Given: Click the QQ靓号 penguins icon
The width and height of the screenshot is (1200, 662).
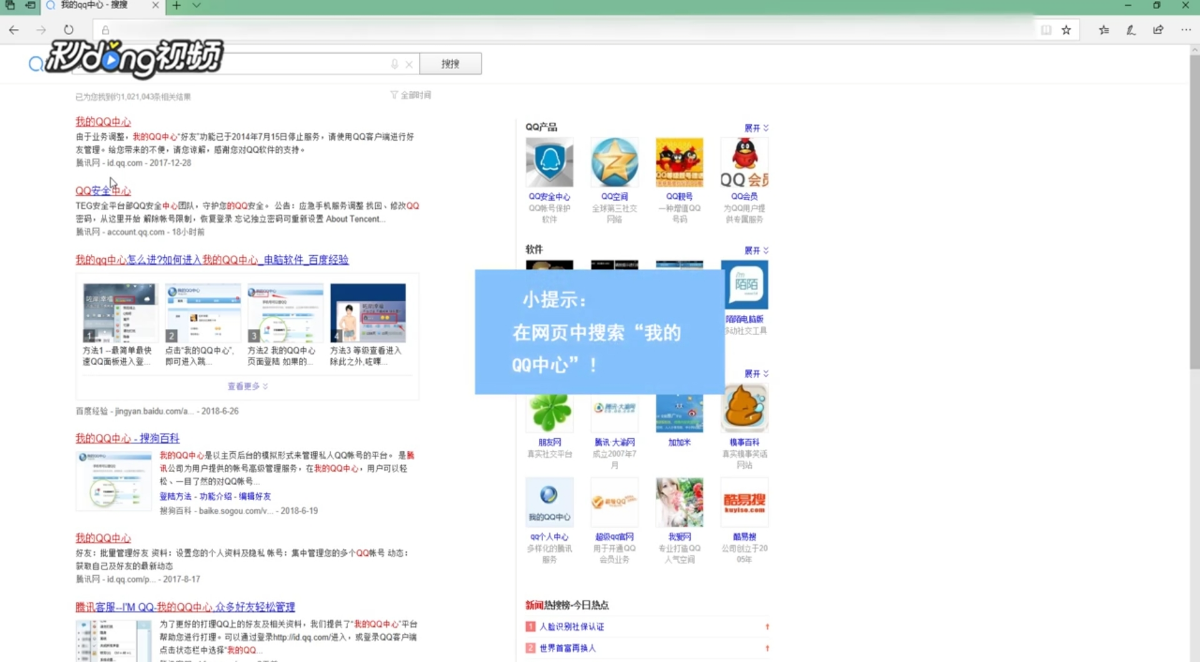Looking at the screenshot, I should coord(679,162).
